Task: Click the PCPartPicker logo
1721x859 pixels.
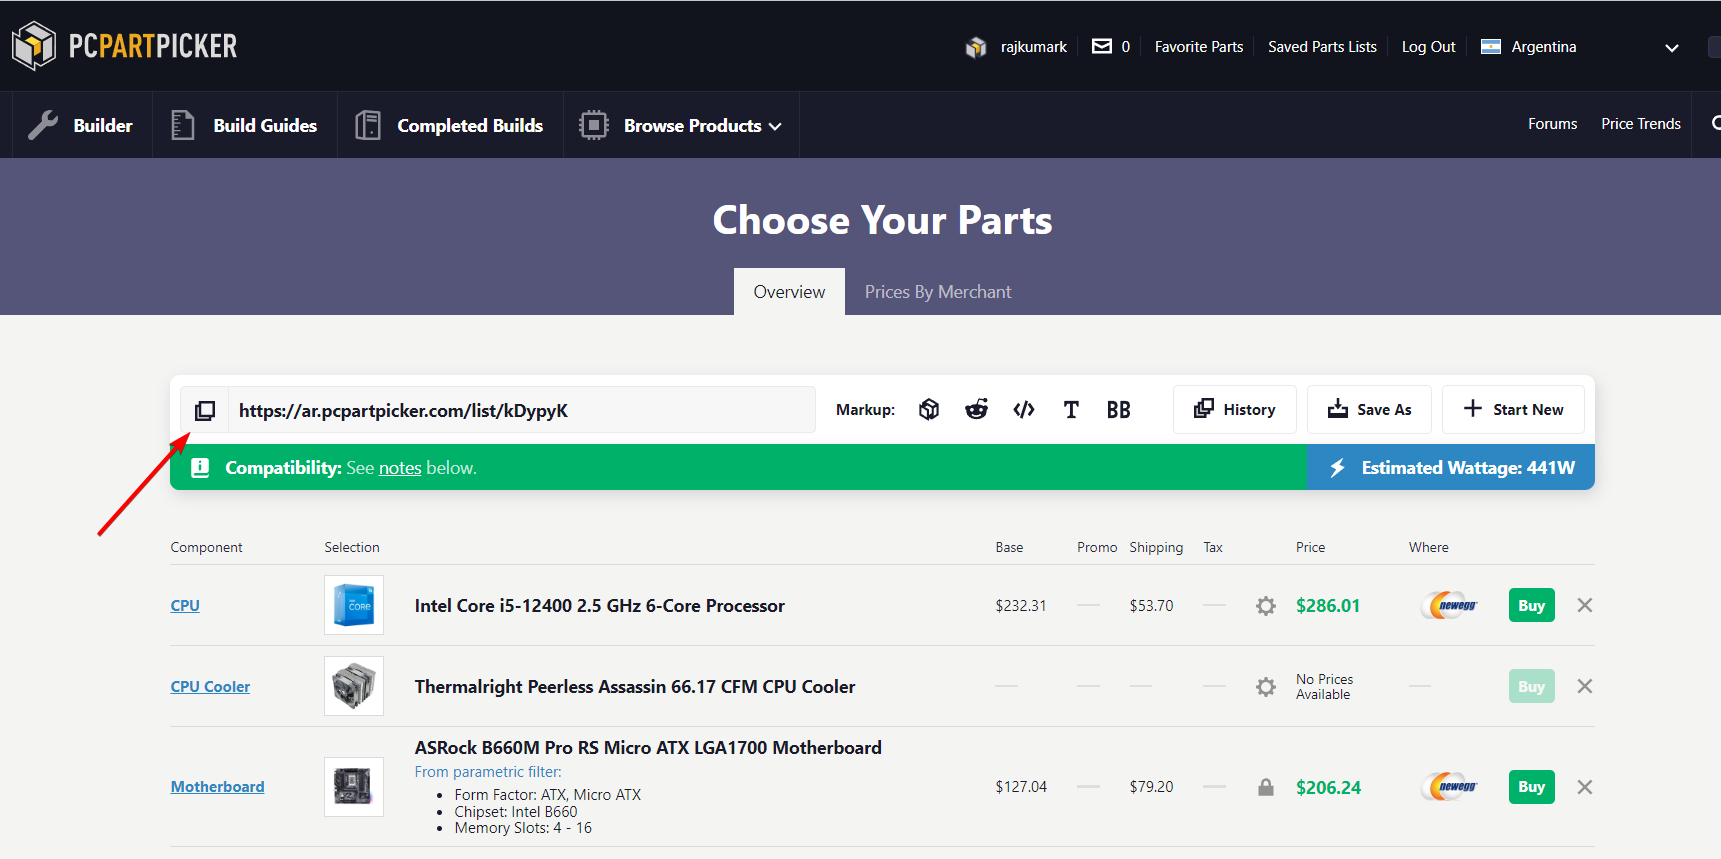Action: coord(125,46)
